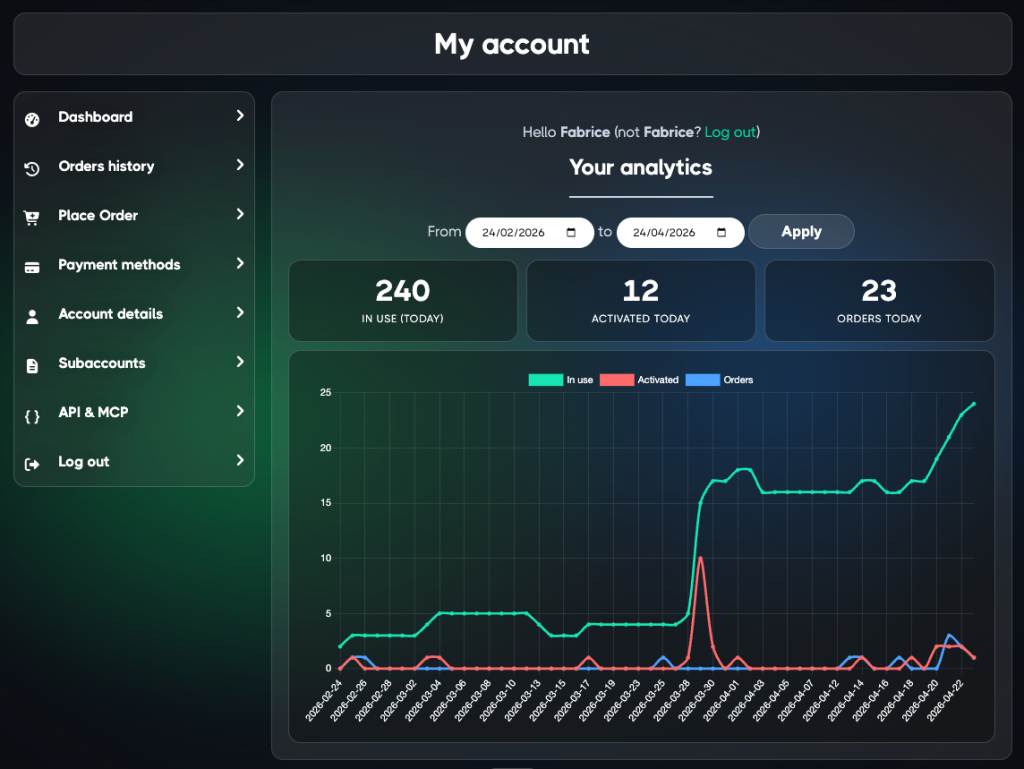This screenshot has height=769, width=1024.
Task: Select Place Order in the sidebar
Action: click(134, 215)
